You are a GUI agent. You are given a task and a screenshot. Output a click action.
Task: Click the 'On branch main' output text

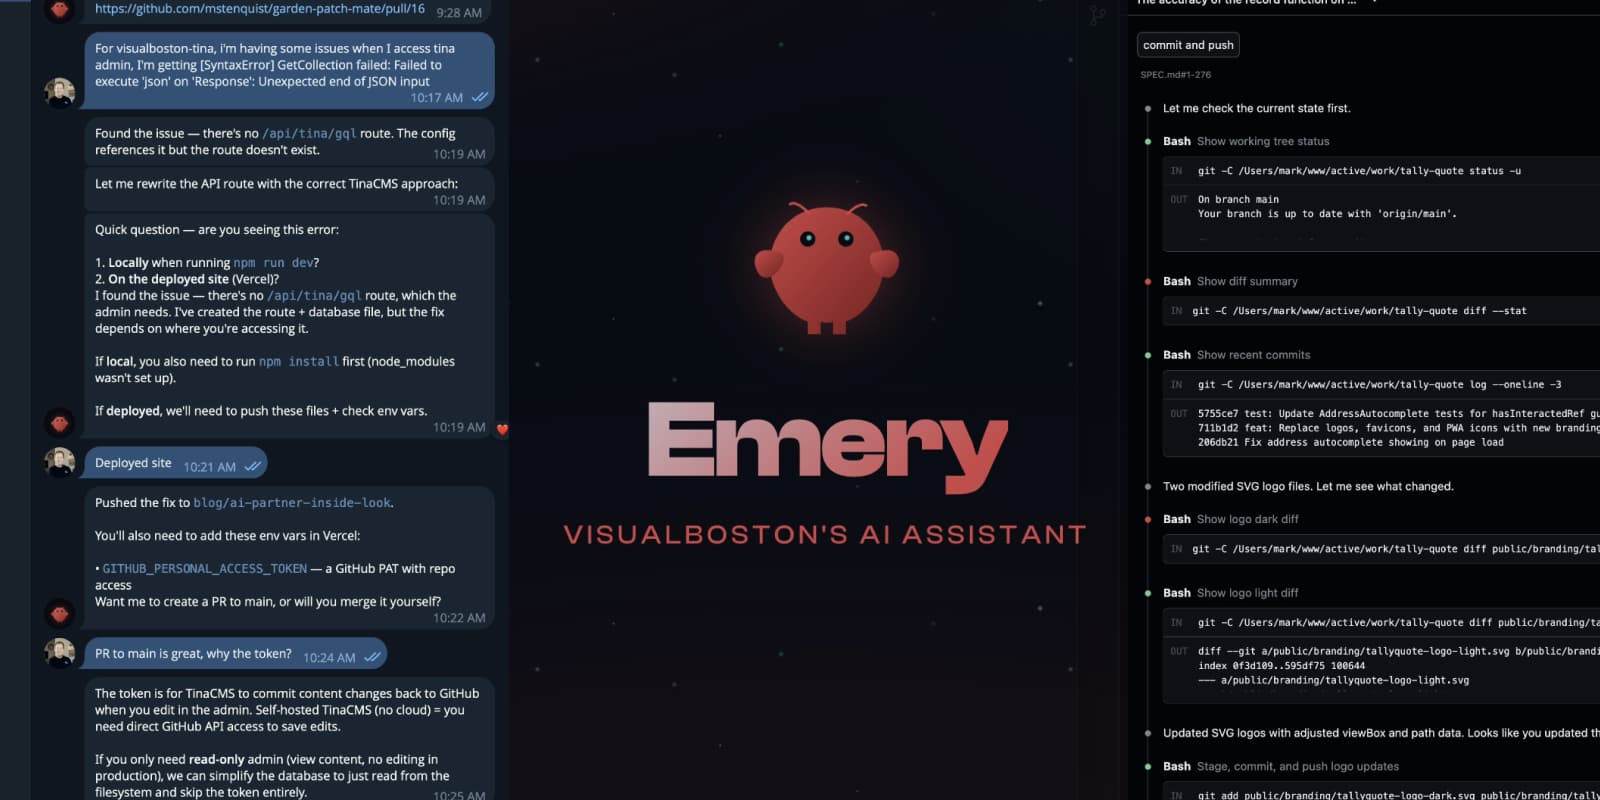point(1238,199)
